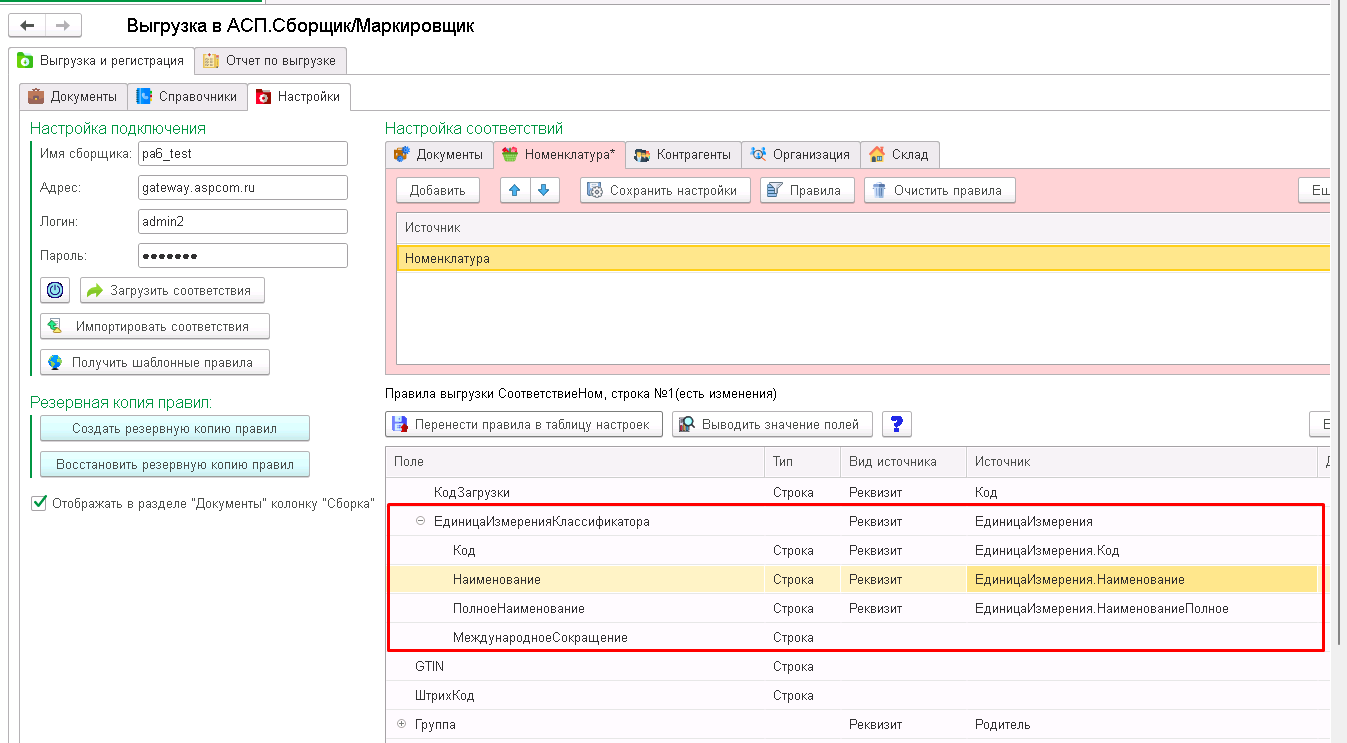Screen dimensions: 1347x743
Task: Select the Код field row
Action: 857,551
